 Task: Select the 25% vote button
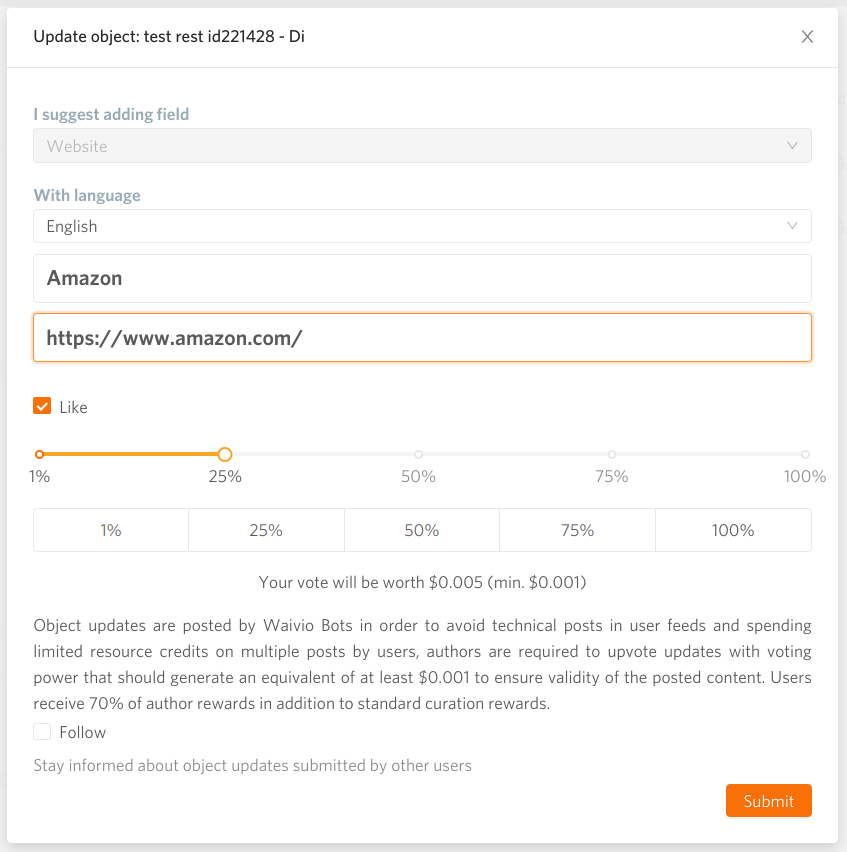coord(266,530)
